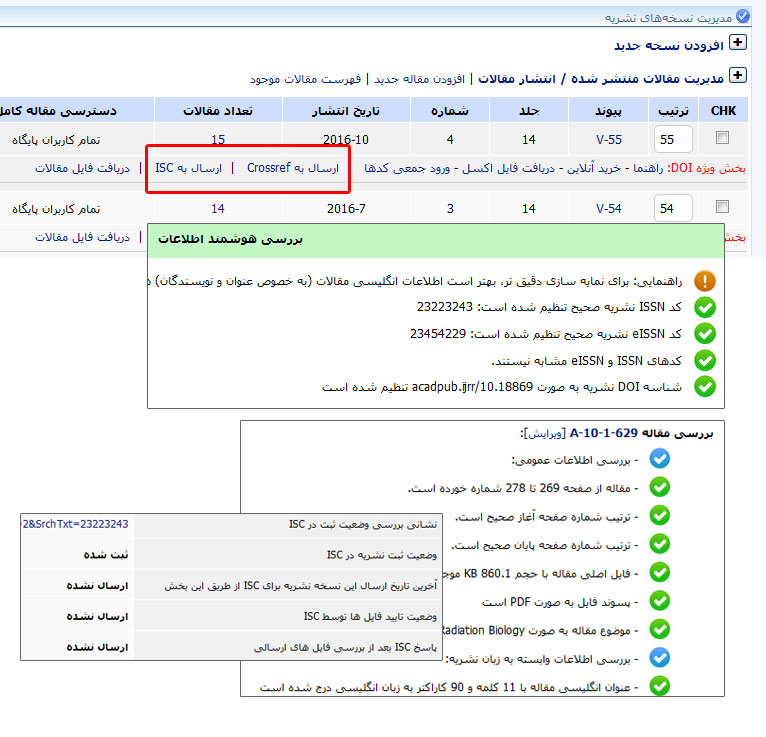Click blue icon next to مدیریت نسخه‌های نشریه header

pos(742,17)
